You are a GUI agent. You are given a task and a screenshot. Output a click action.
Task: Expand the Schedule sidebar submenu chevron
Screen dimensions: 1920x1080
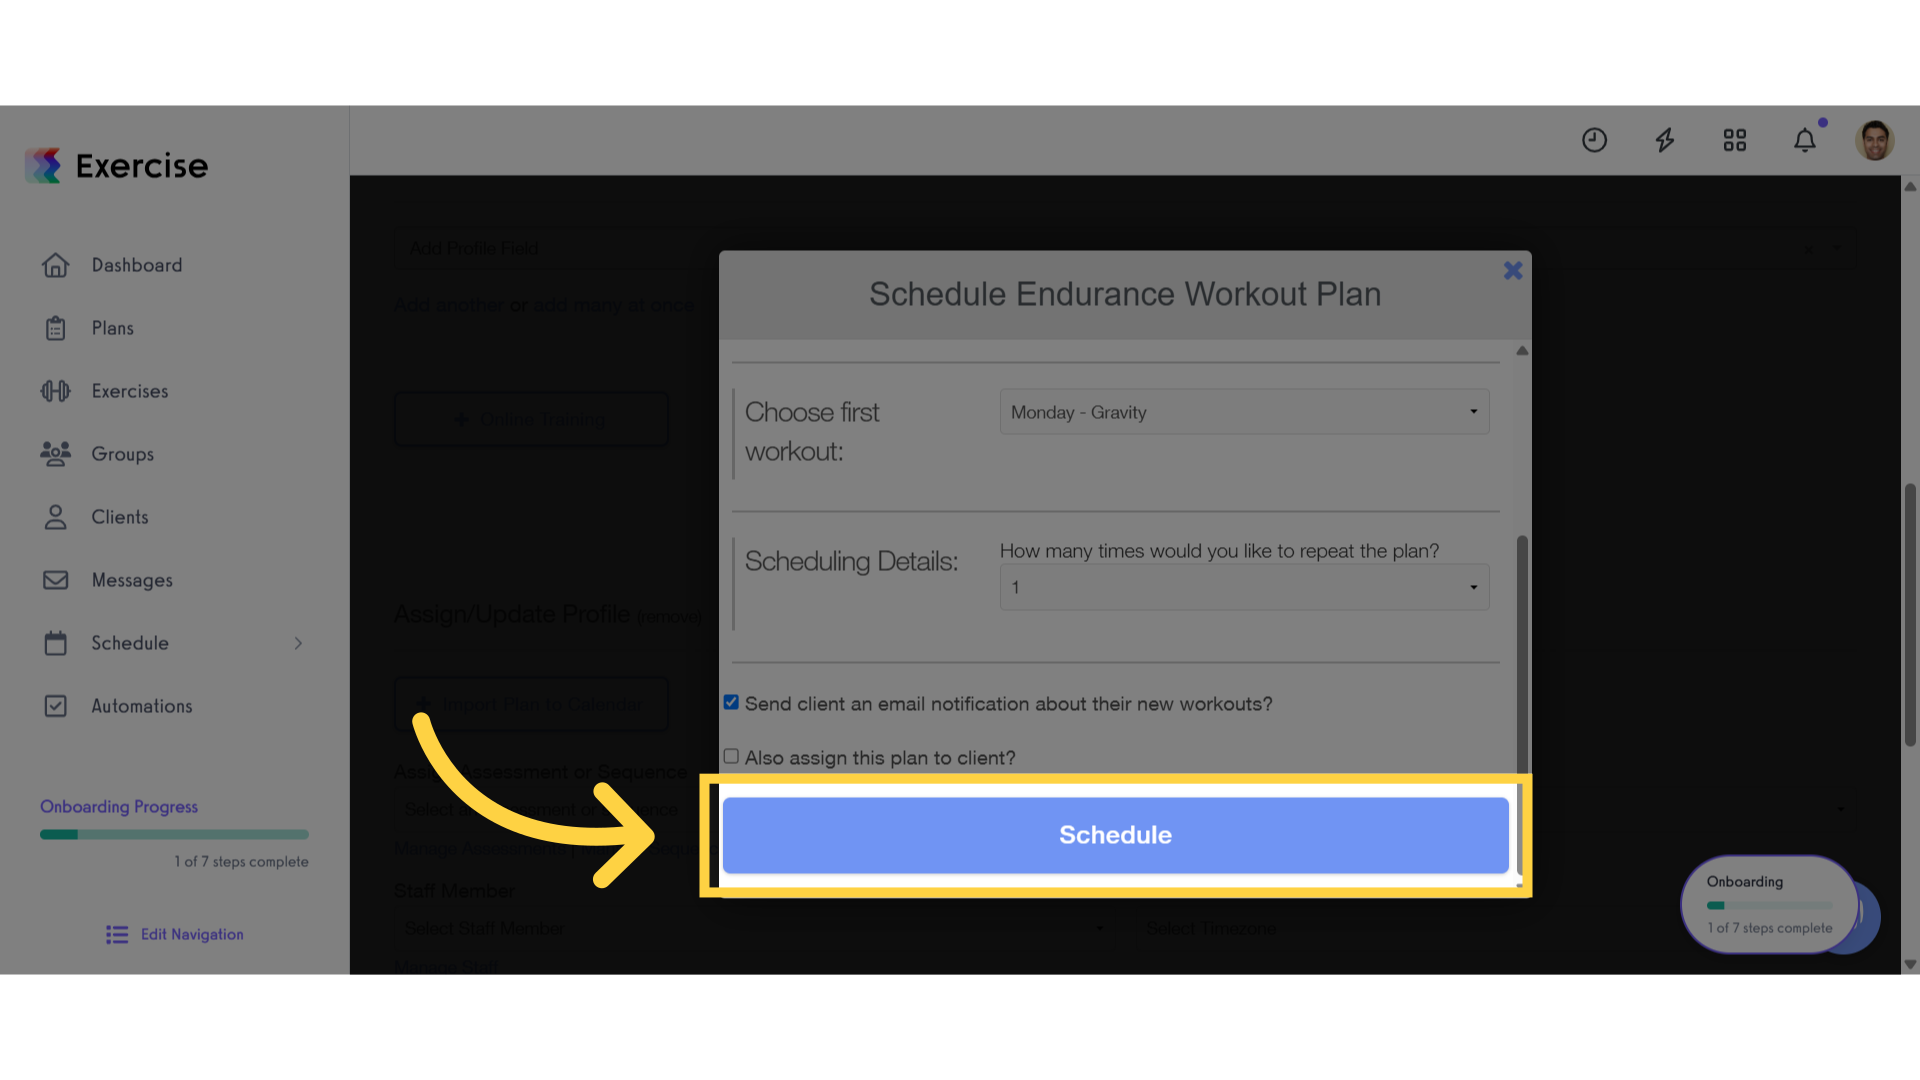(298, 643)
